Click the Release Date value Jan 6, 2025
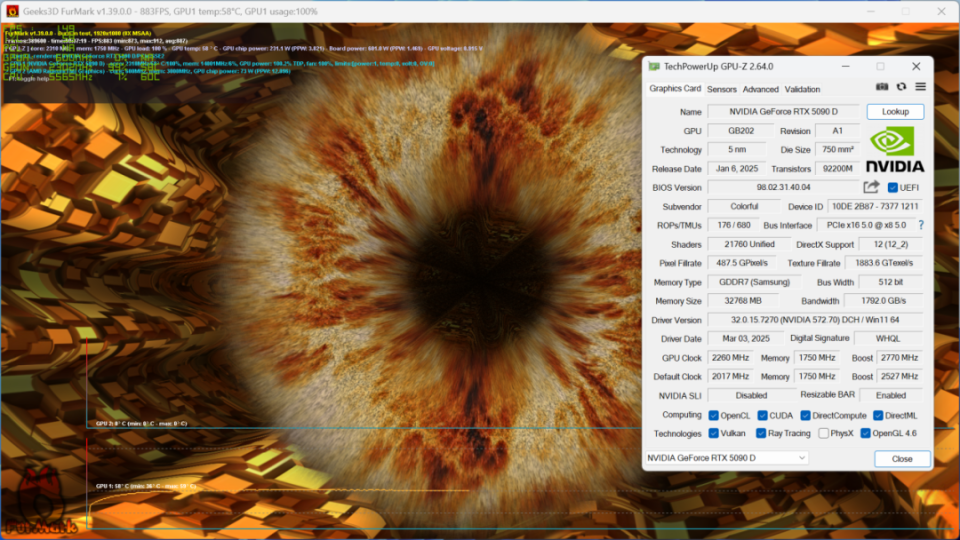Viewport: 960px width, 540px height. point(737,168)
